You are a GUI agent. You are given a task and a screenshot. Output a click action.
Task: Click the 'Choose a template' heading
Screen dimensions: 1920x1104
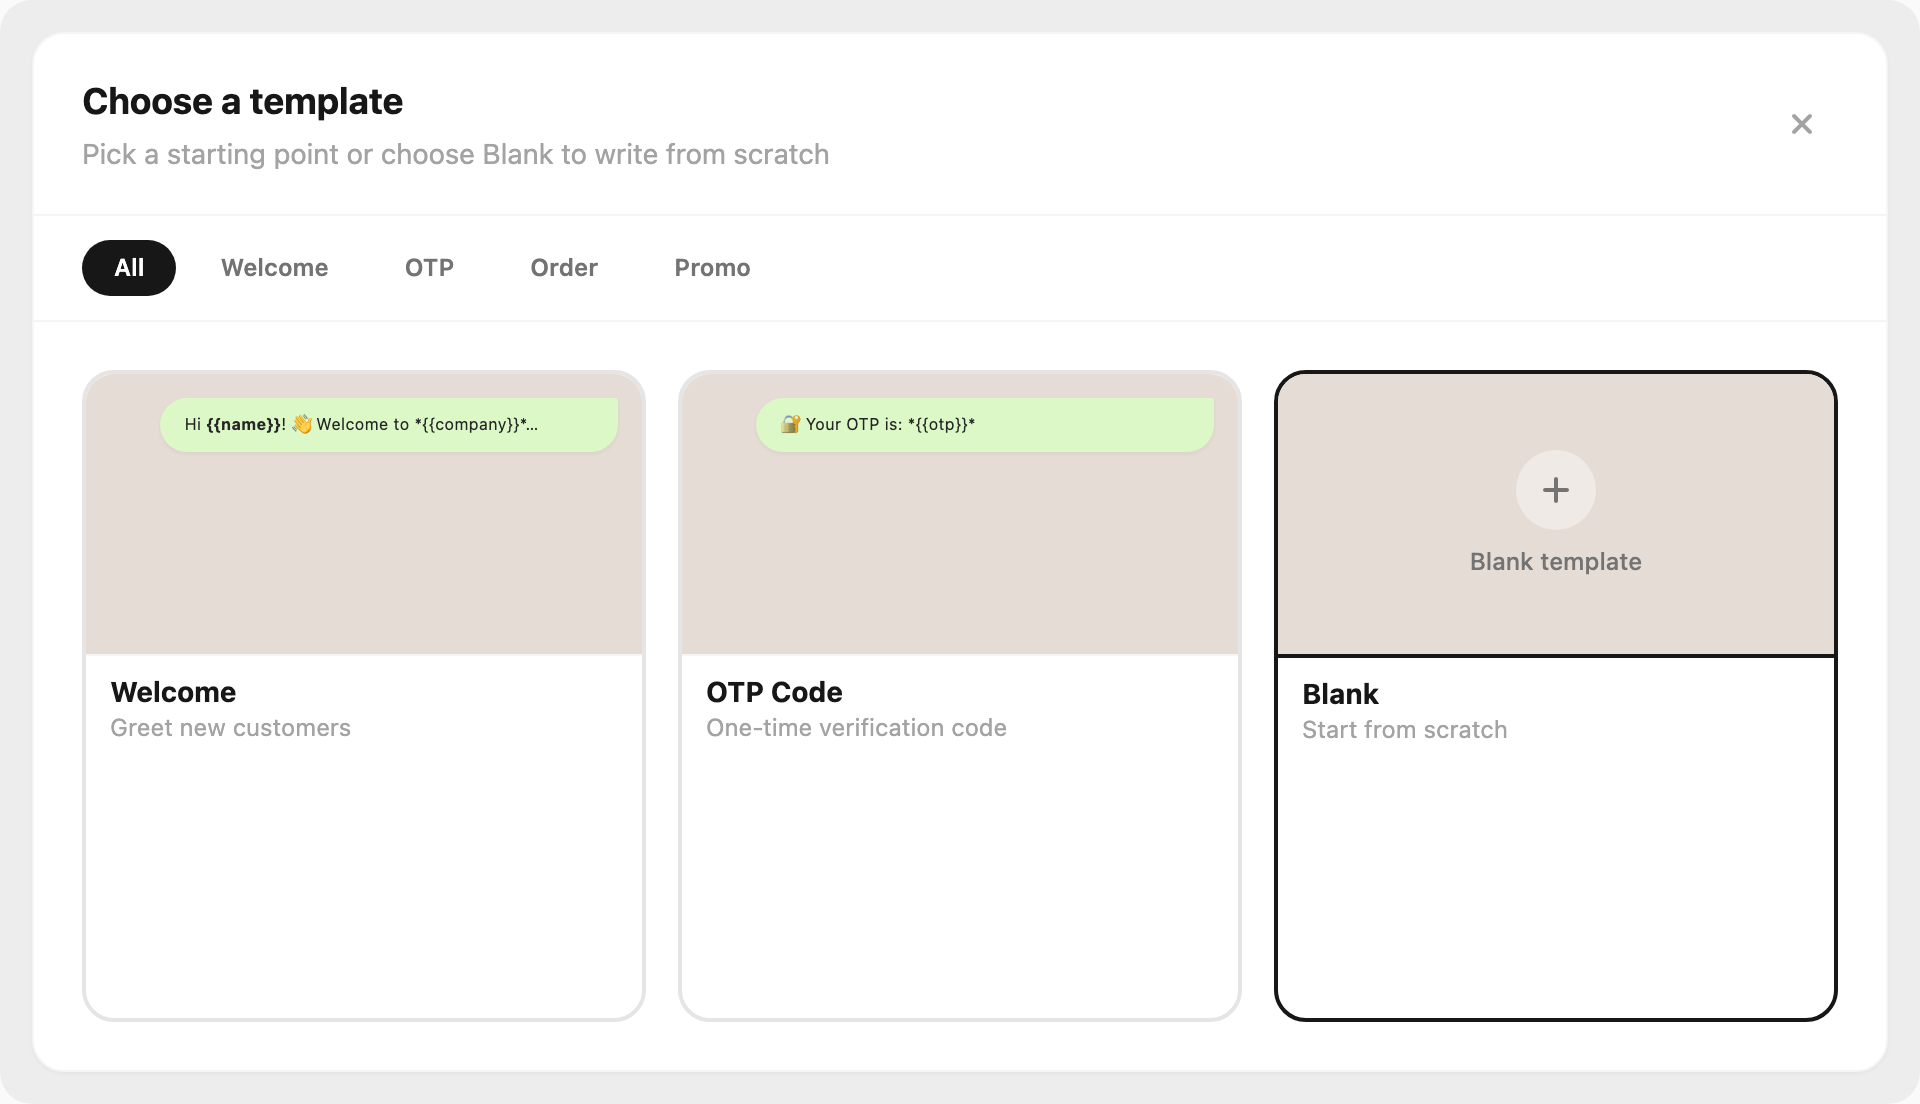pyautogui.click(x=242, y=102)
